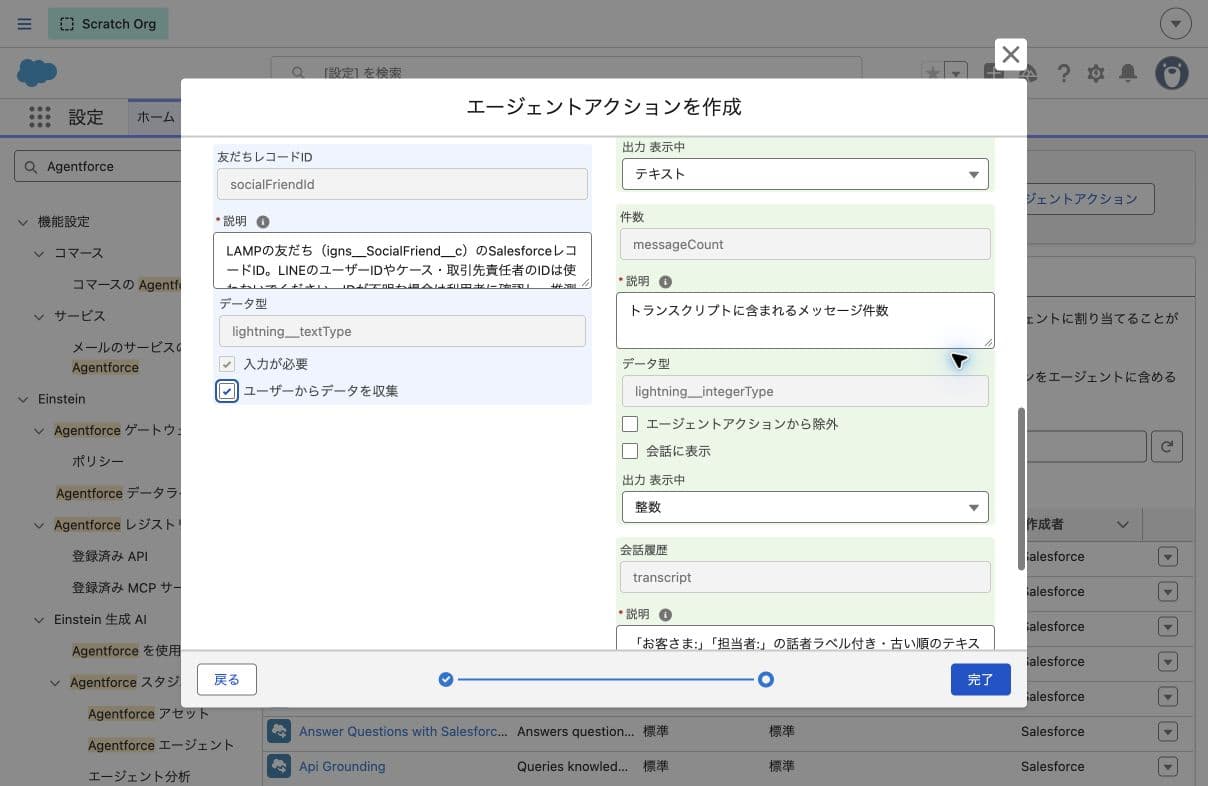This screenshot has width=1208, height=786.
Task: Collapse the Agentforce スタジオ tree node
Action: 55,682
